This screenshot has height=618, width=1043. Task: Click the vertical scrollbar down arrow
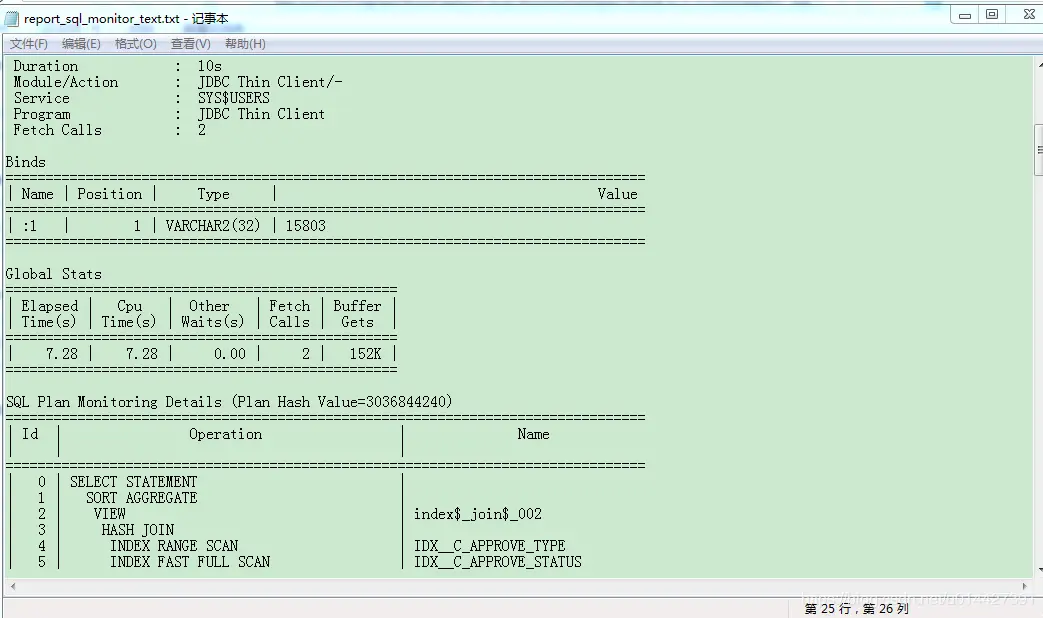[1039, 570]
